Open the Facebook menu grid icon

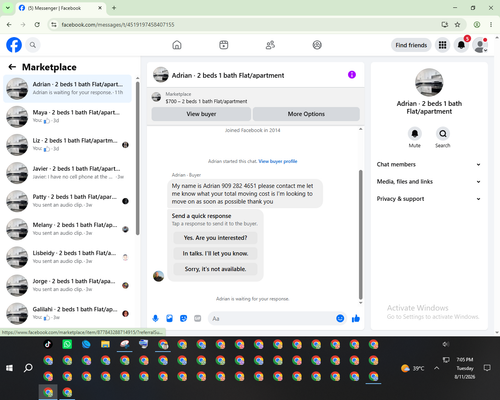(x=442, y=45)
